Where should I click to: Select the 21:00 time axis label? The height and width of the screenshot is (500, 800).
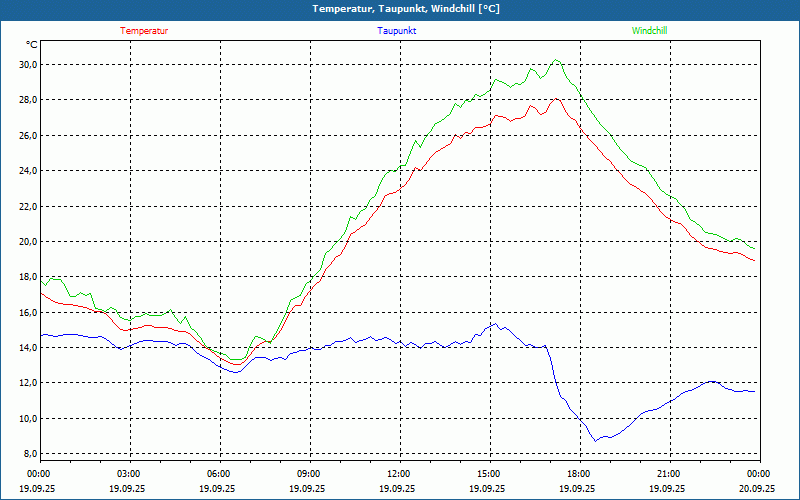coord(669,474)
